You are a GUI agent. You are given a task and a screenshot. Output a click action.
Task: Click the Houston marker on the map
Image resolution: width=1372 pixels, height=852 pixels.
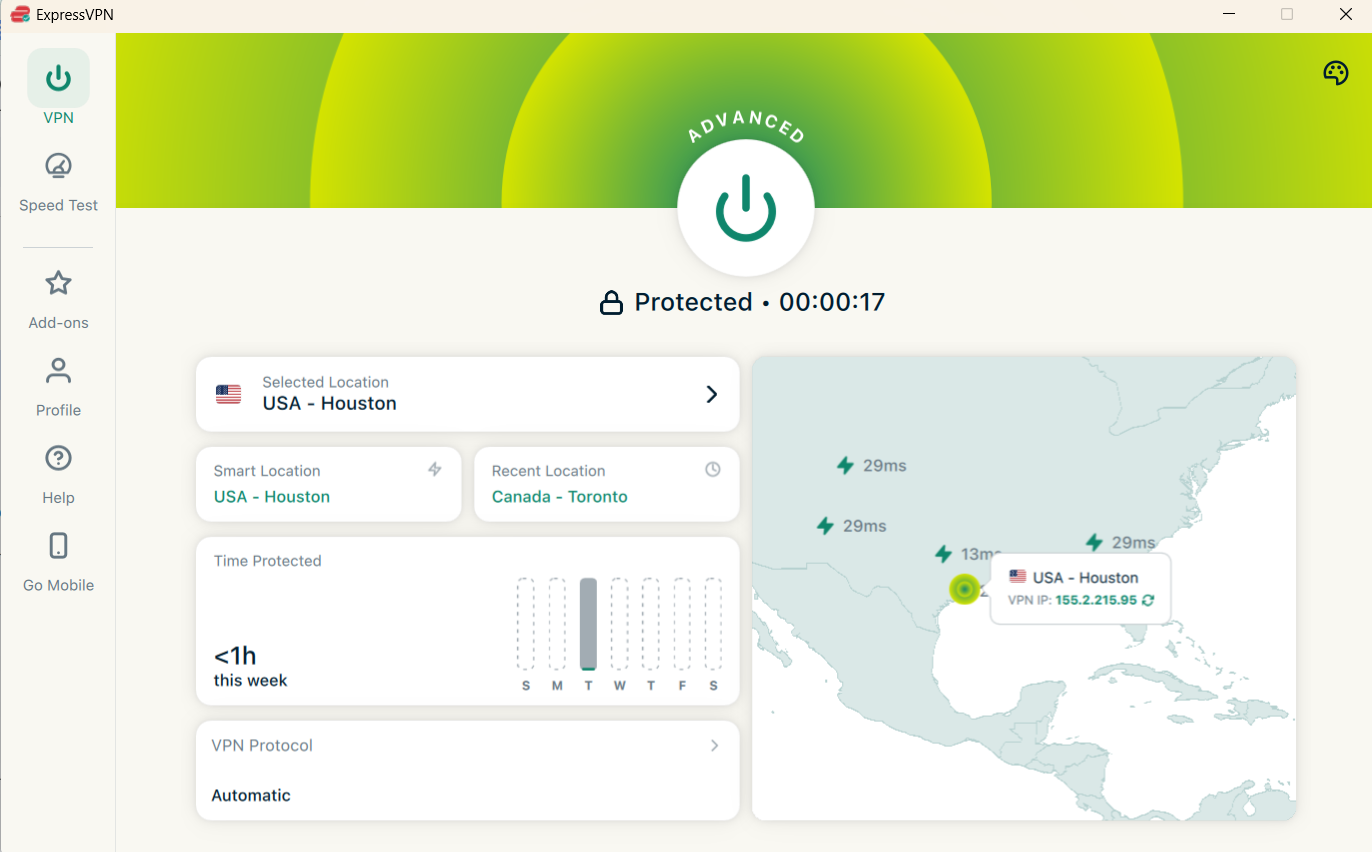(963, 590)
